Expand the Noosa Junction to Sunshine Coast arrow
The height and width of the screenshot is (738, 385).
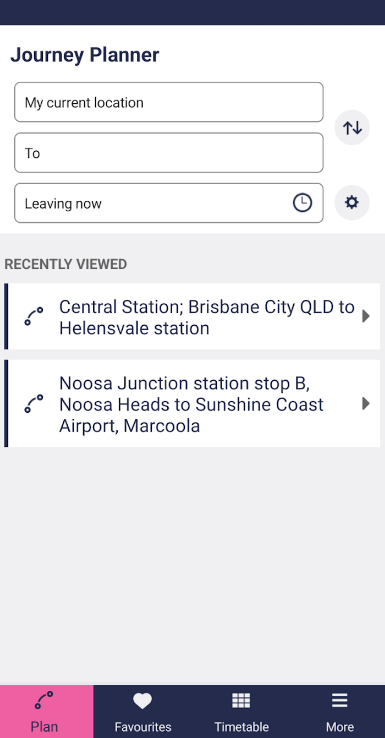pos(366,404)
